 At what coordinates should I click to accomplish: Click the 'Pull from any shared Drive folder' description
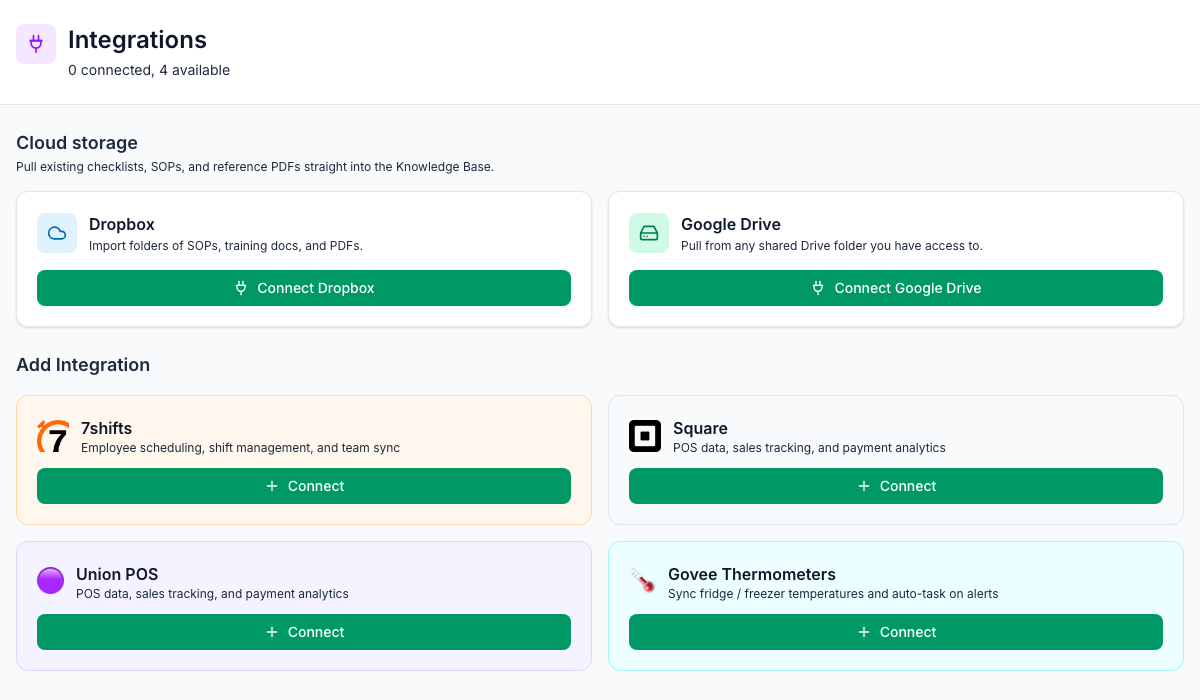click(832, 246)
